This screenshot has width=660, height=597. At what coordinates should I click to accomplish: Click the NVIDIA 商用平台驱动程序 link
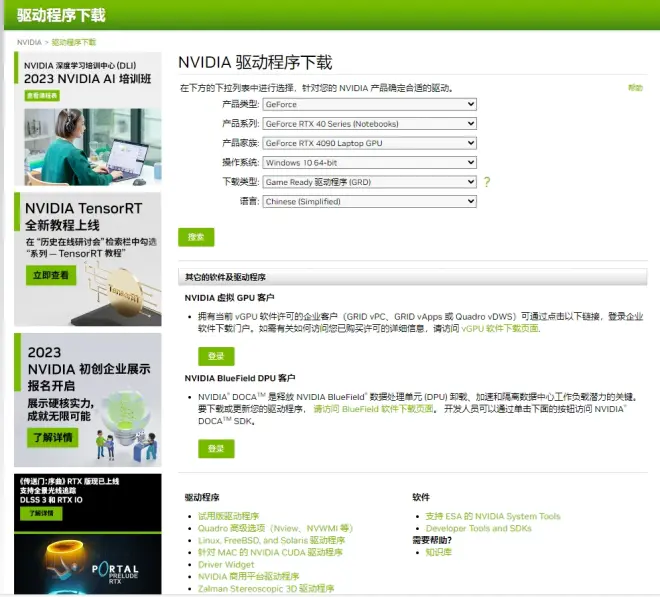[x=248, y=576]
